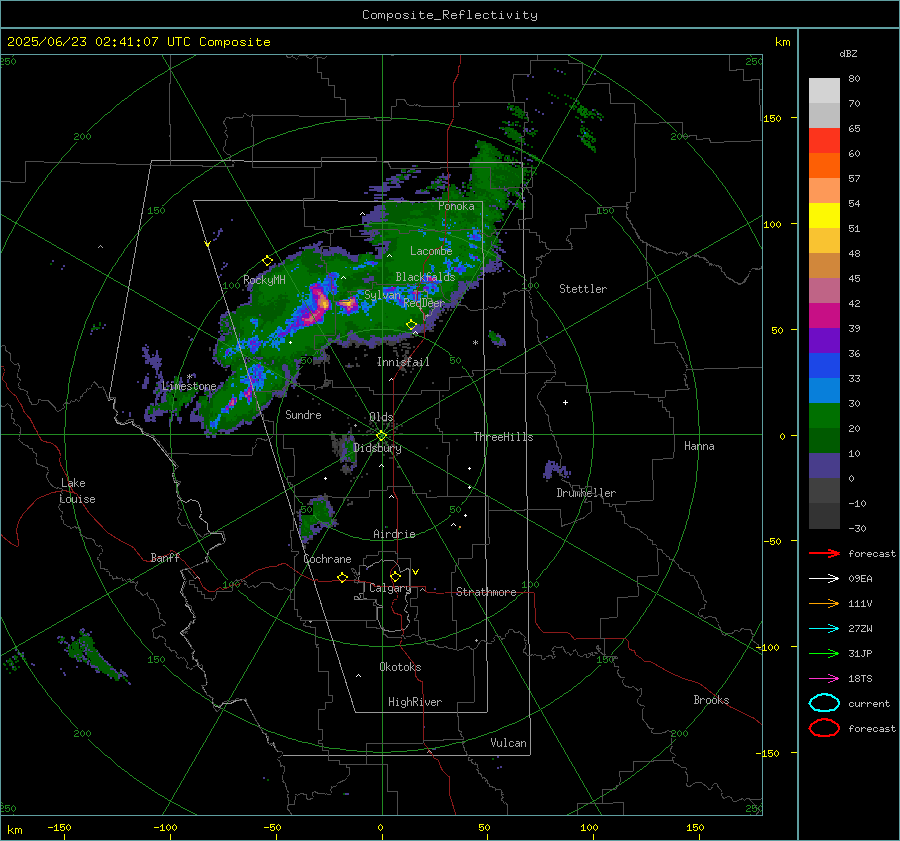Click the Limestone label
This screenshot has height=841, width=900.
pos(189,386)
